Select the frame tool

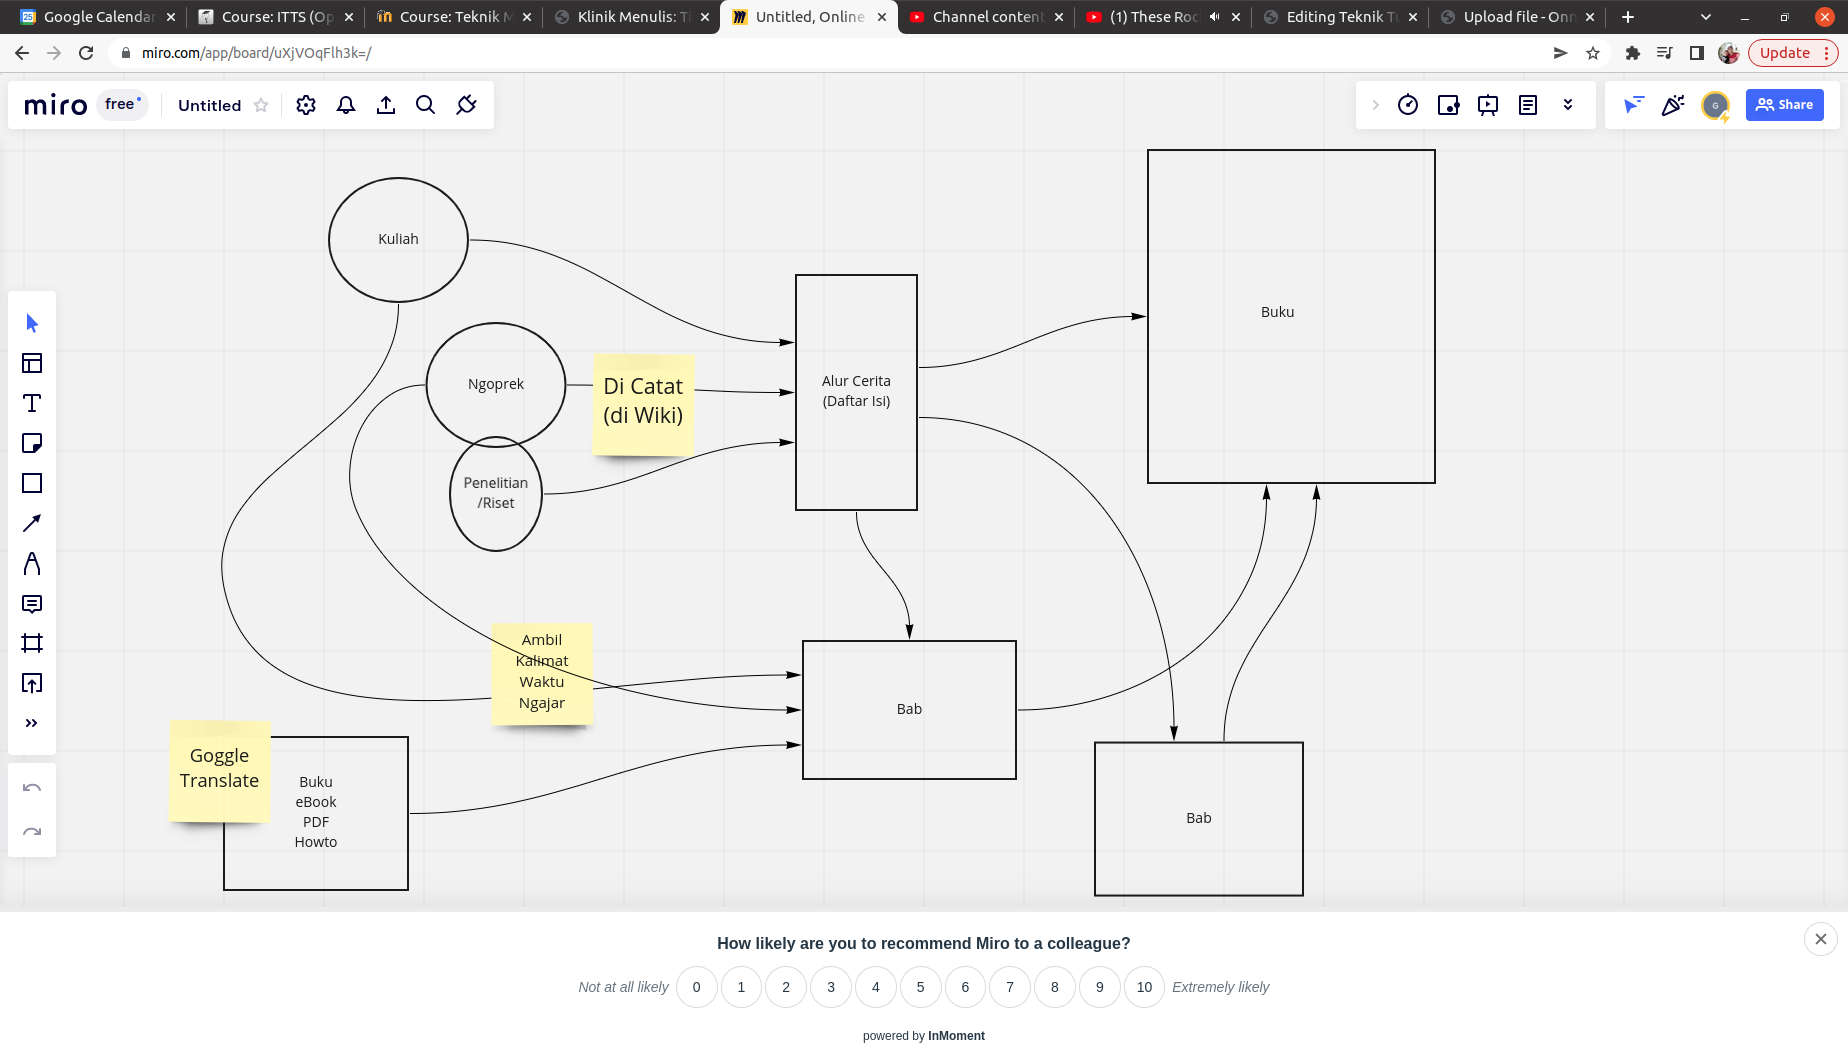coord(32,643)
